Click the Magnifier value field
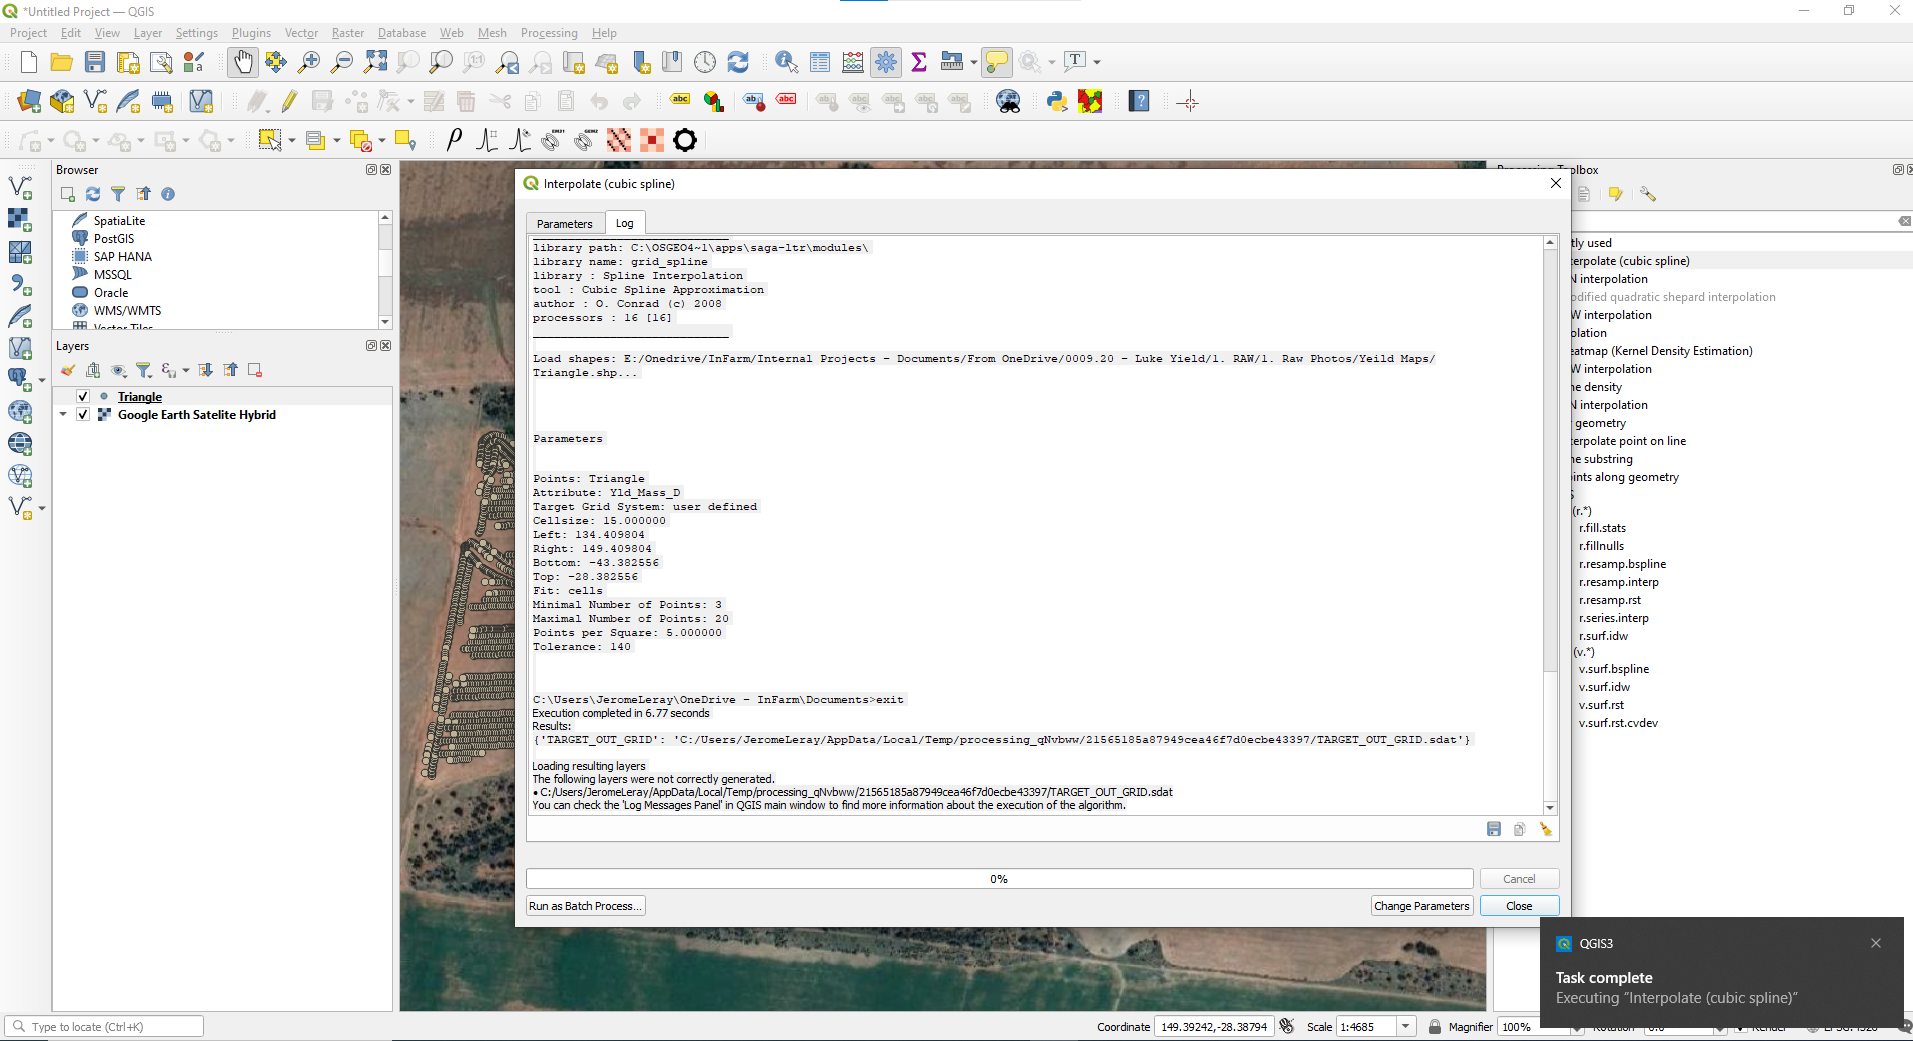Viewport: 1913px width, 1041px height. point(1535,1027)
